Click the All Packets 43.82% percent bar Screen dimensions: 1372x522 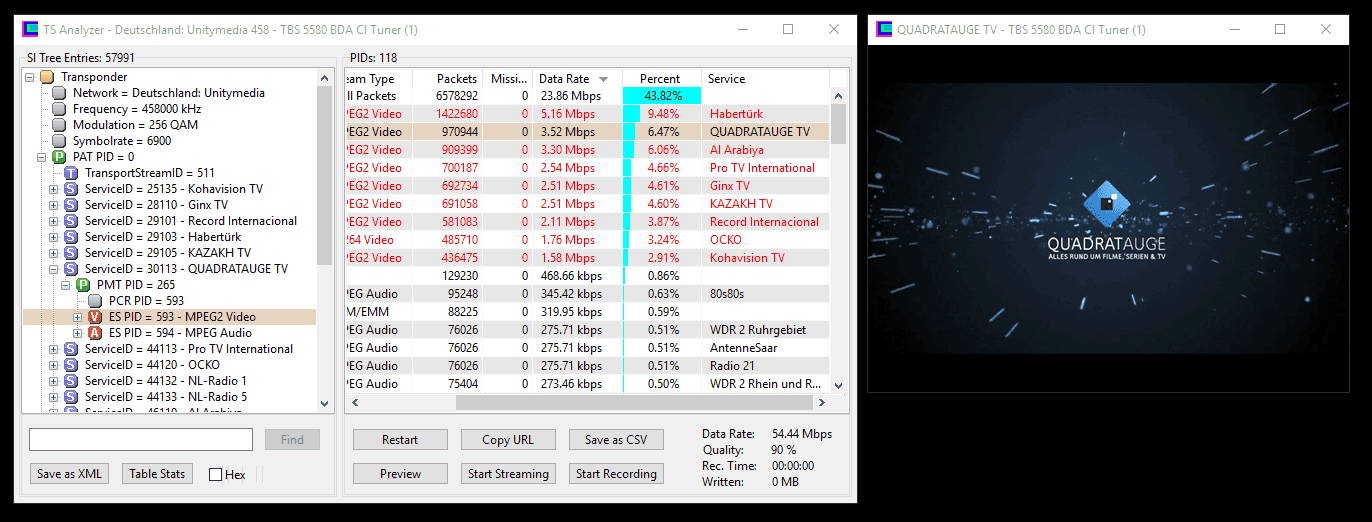661,96
